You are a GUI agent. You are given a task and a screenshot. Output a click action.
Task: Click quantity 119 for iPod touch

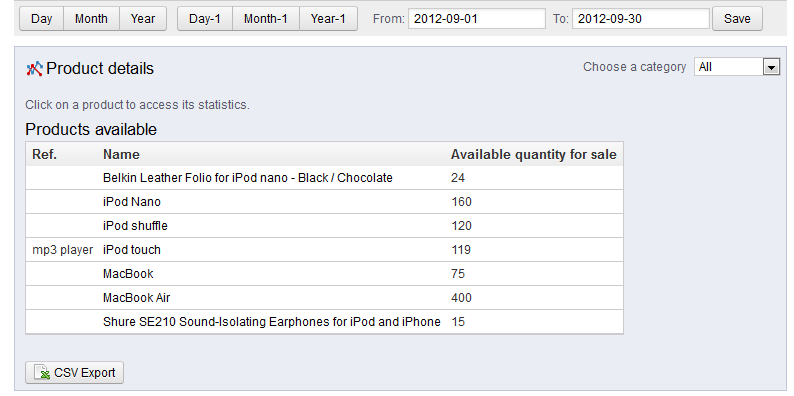pos(461,250)
